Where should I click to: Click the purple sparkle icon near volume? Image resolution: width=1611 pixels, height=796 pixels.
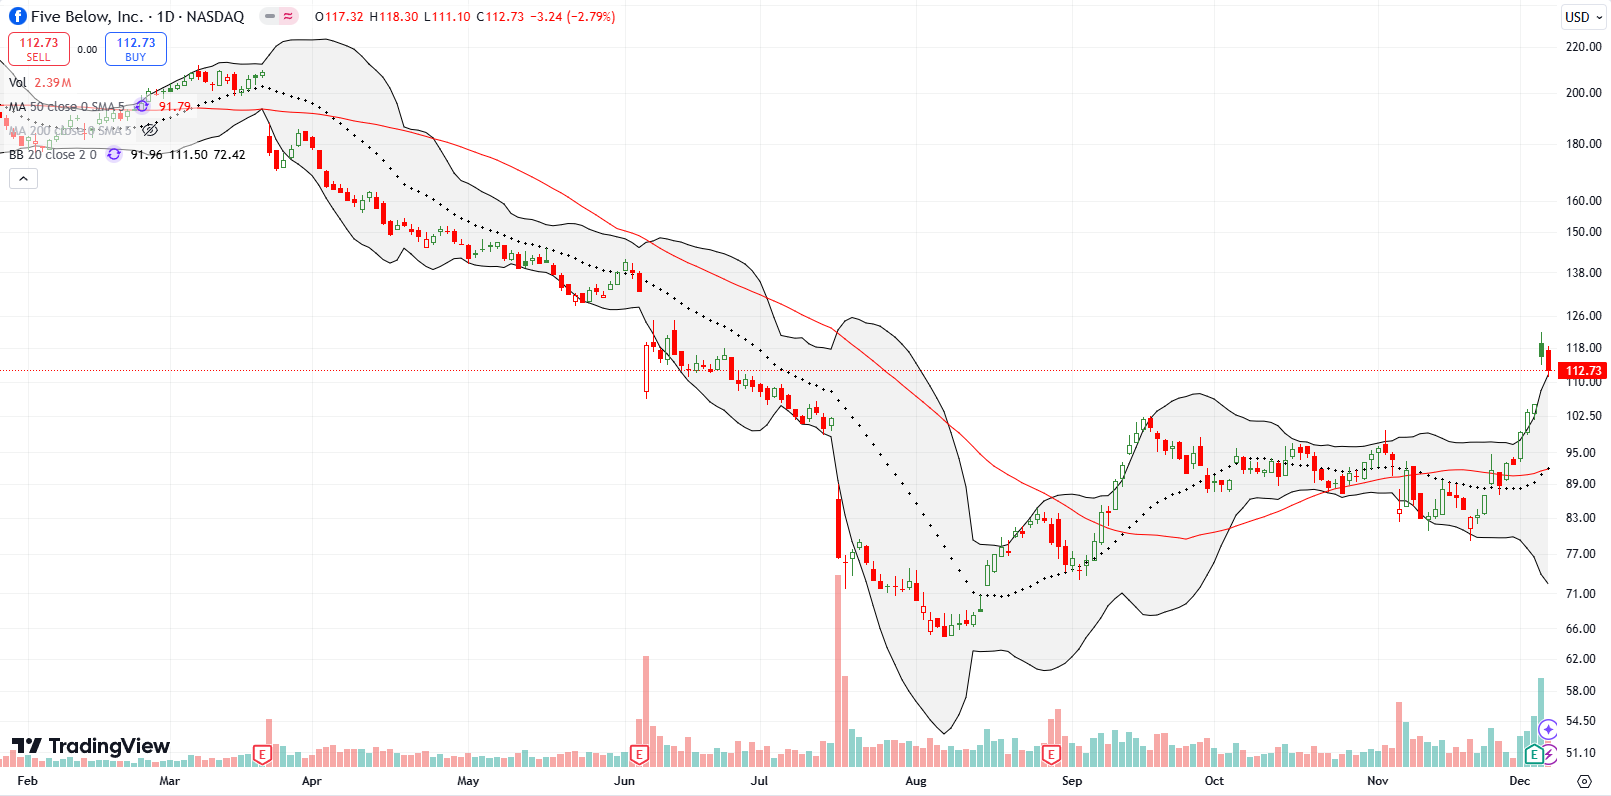pos(1548,730)
